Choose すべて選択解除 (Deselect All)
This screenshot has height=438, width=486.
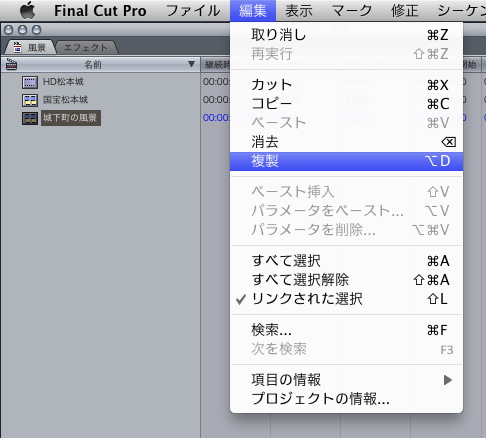click(346, 280)
